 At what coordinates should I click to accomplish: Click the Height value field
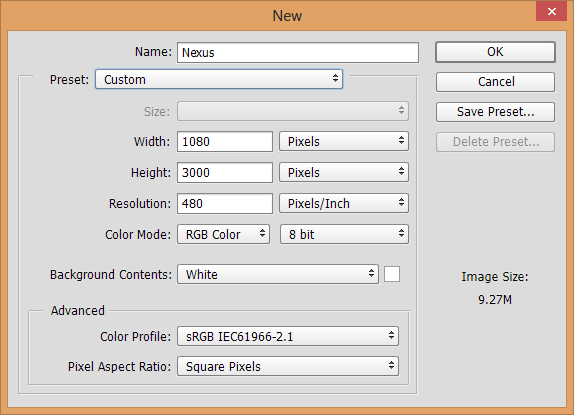point(225,172)
